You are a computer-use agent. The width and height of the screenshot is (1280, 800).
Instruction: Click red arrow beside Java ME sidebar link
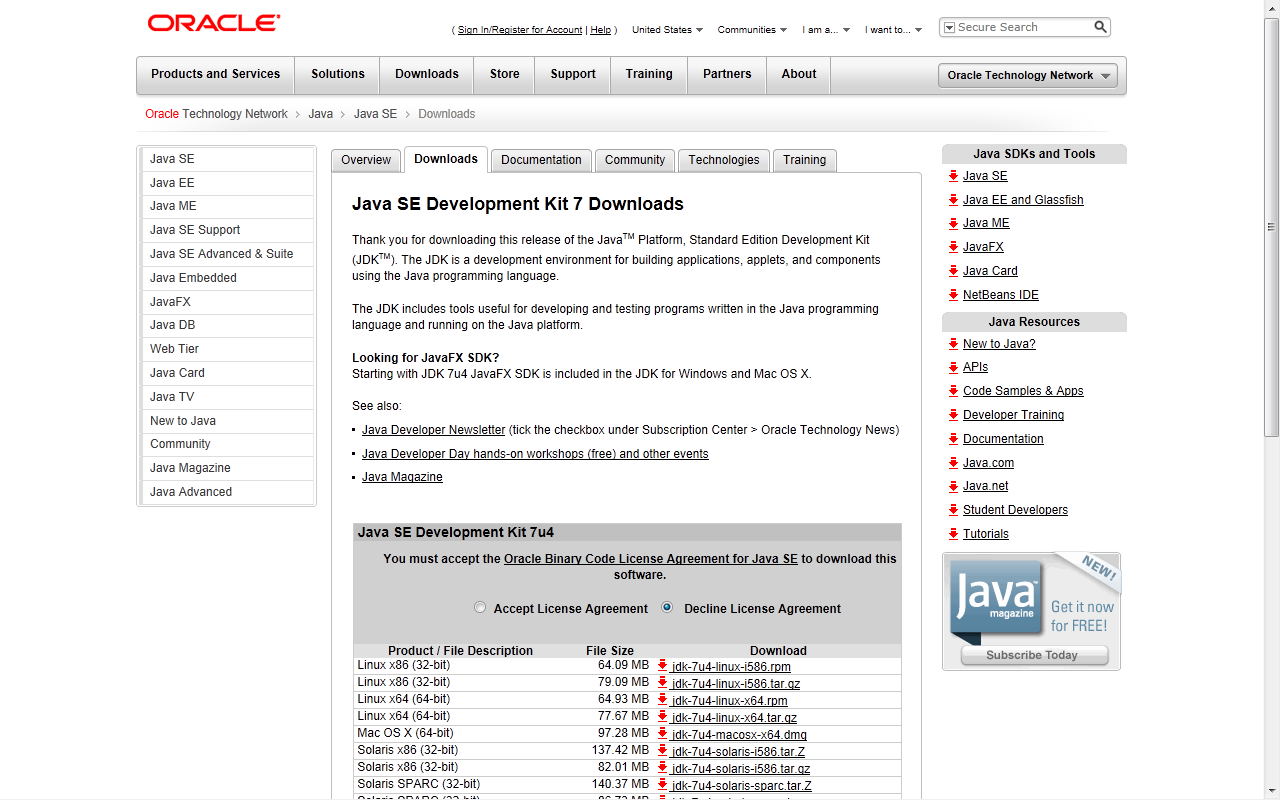click(x=954, y=223)
